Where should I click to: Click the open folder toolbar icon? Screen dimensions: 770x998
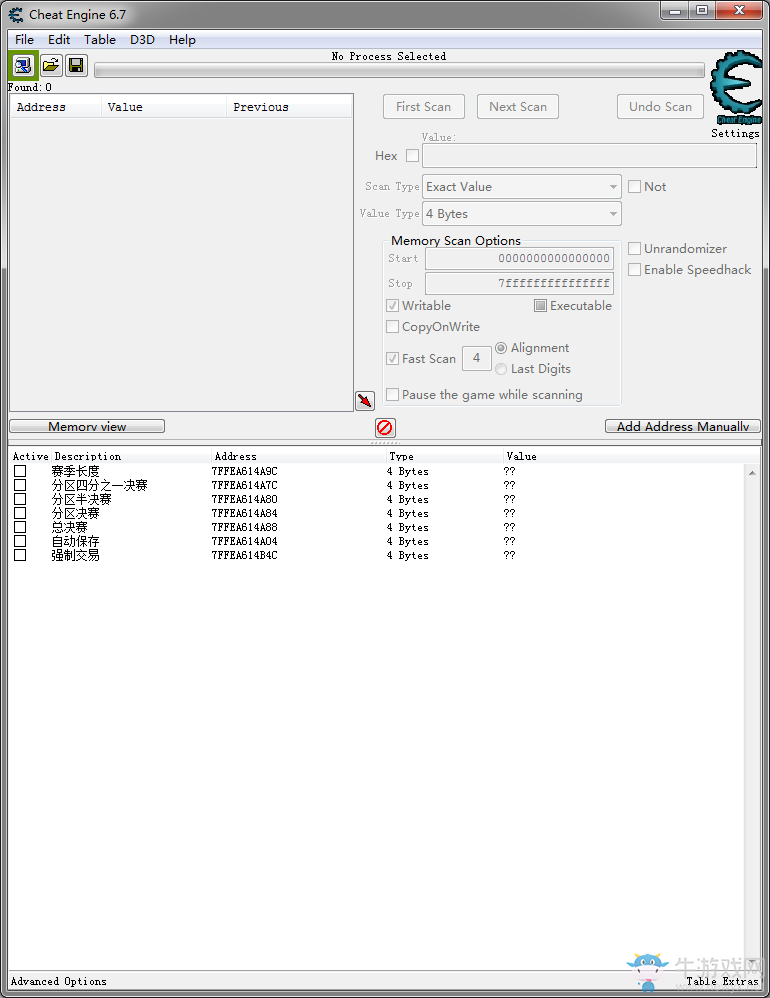pyautogui.click(x=51, y=66)
